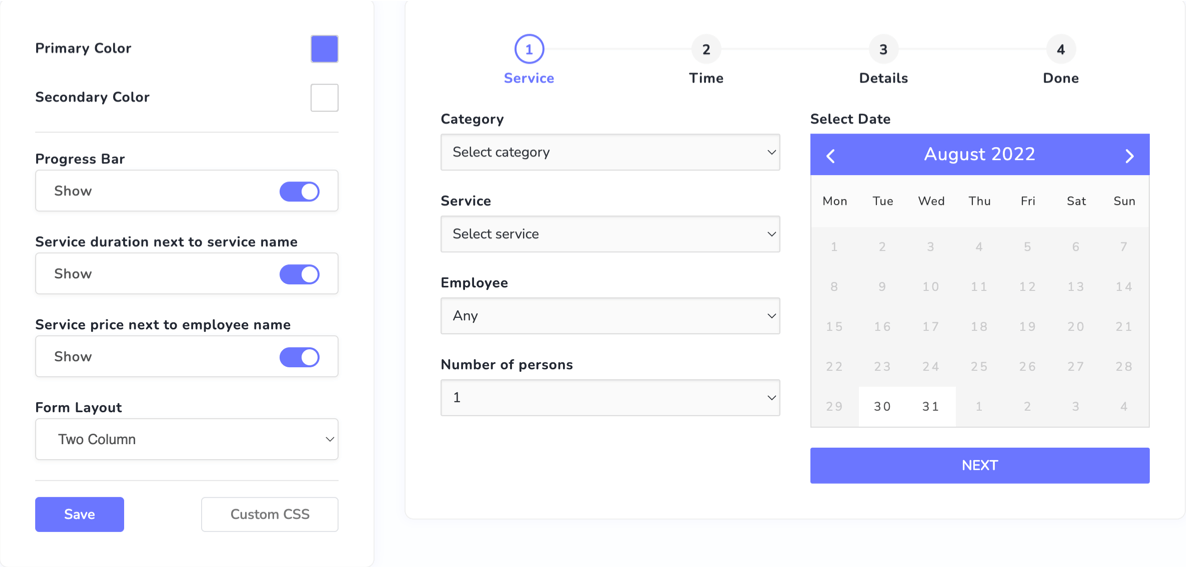Screen dimensions: 1186x567
Task: Select step 4 Done indicator
Action: [x=1060, y=49]
